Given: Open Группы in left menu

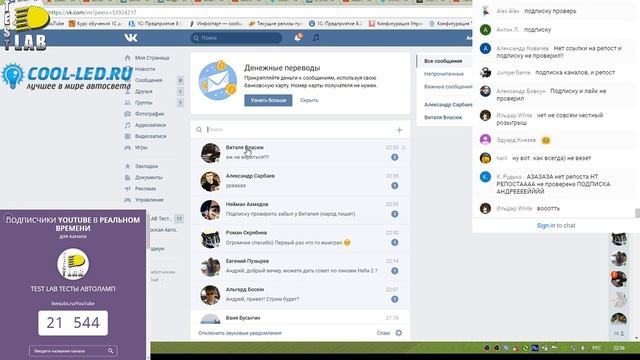Looking at the screenshot, I should click(144, 102).
